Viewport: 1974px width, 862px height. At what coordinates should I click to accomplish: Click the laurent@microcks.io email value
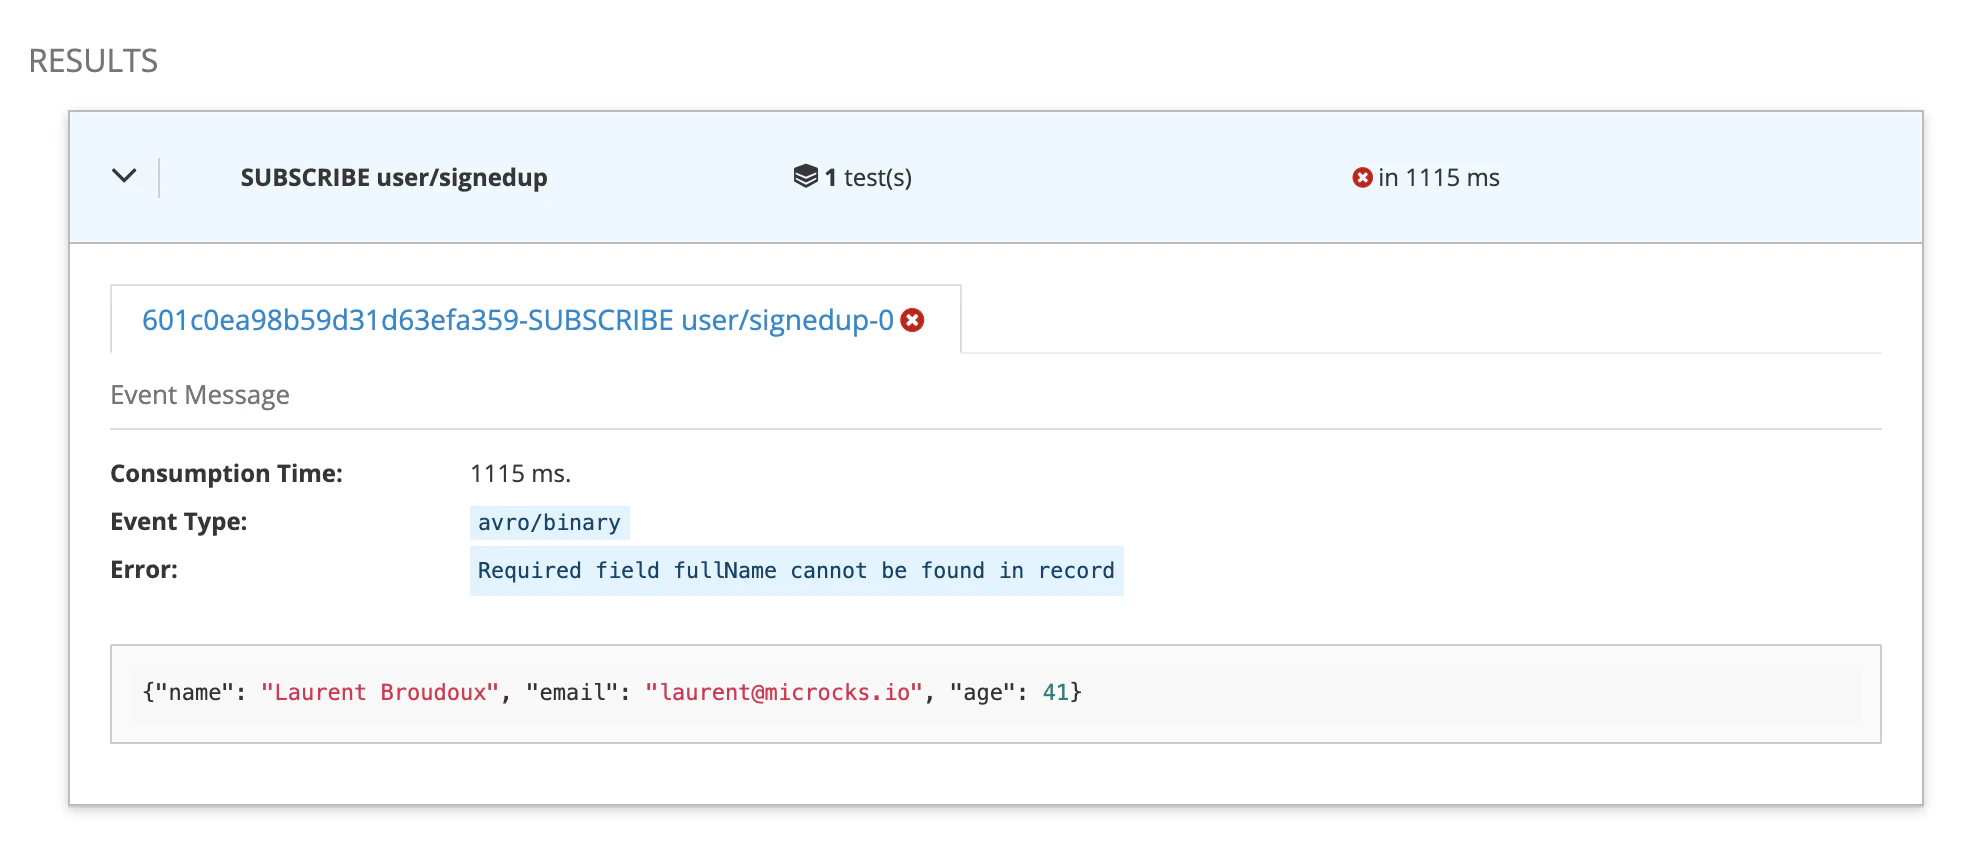click(784, 693)
